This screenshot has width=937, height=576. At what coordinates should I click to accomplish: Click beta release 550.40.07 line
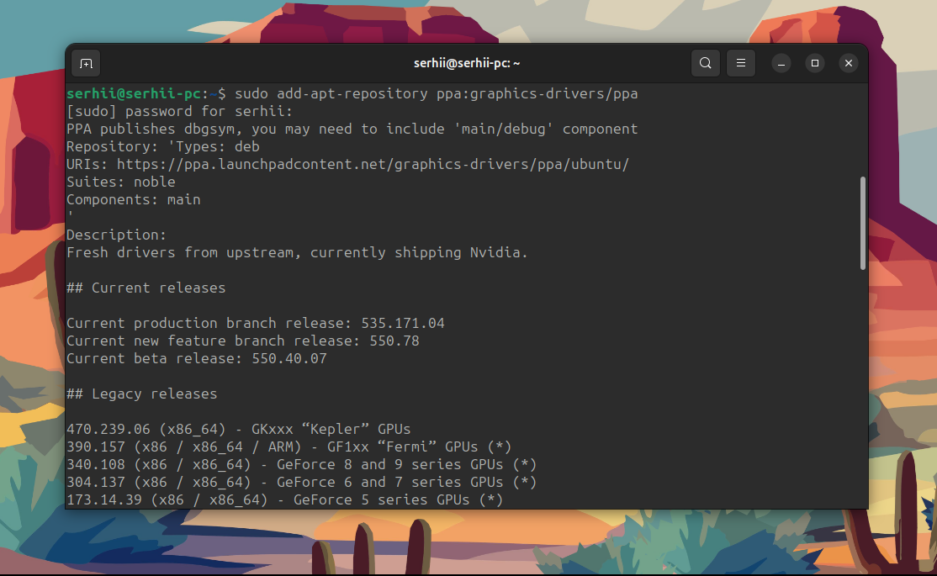tap(197, 359)
